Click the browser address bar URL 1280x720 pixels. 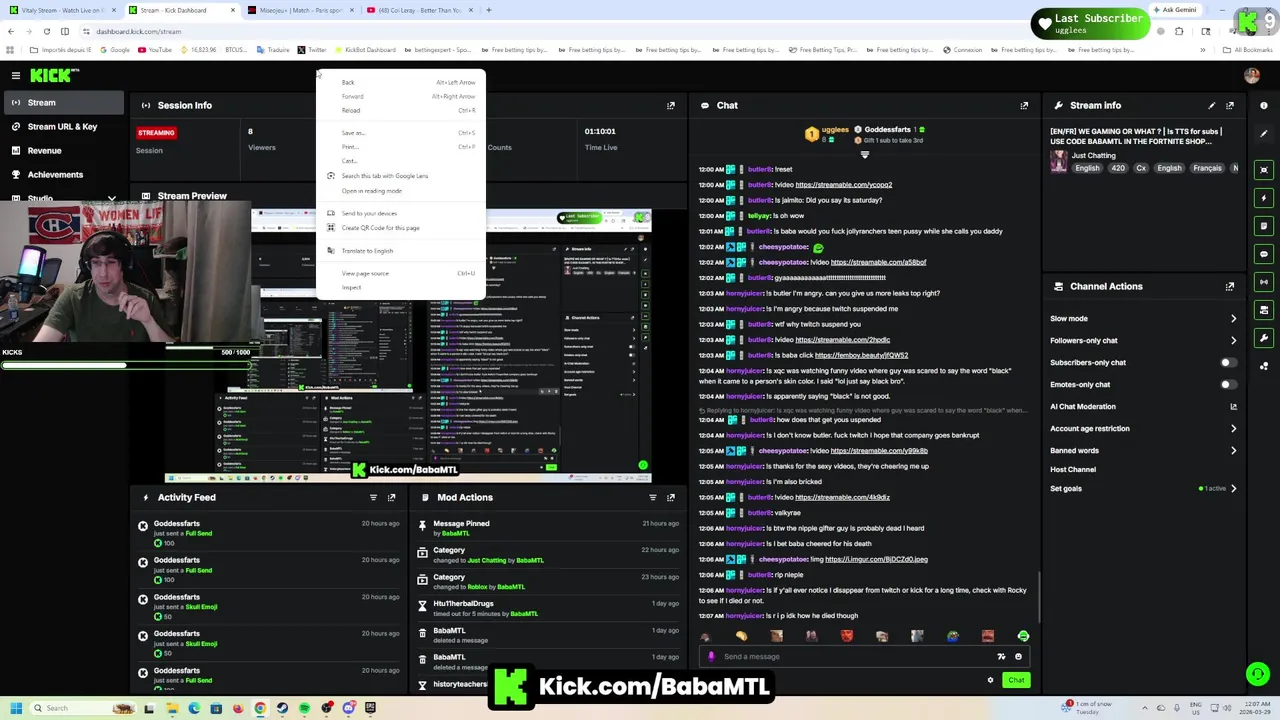click(x=139, y=31)
